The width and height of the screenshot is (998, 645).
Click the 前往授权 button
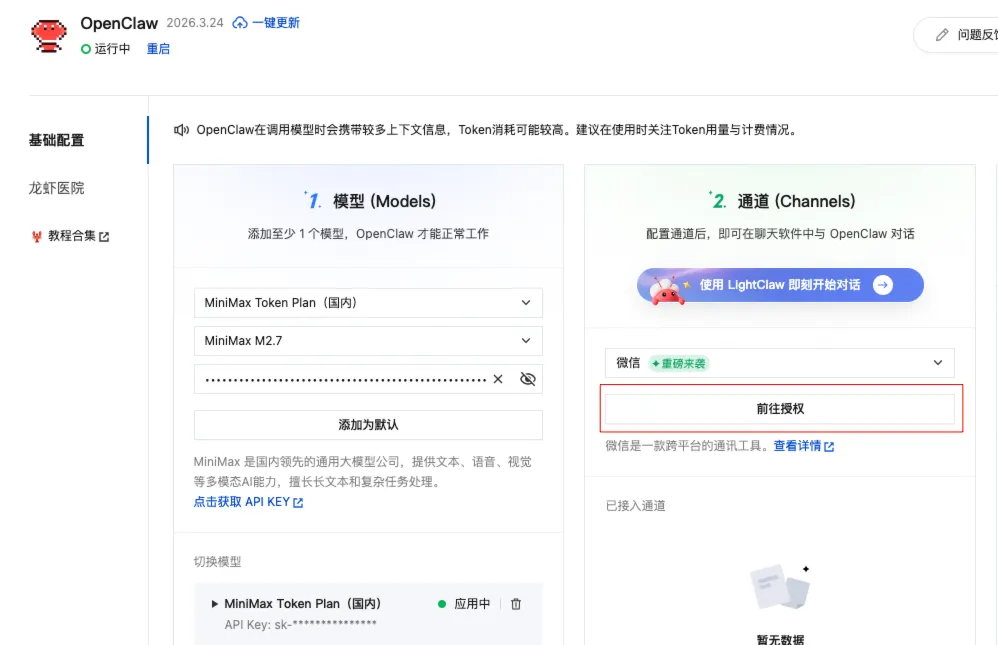pyautogui.click(x=780, y=409)
